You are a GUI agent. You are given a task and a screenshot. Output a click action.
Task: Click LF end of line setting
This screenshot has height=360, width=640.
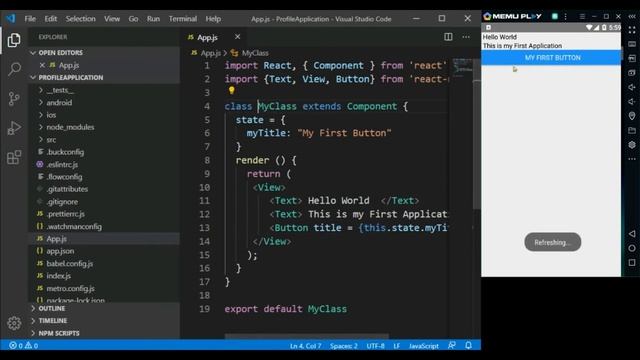point(397,346)
